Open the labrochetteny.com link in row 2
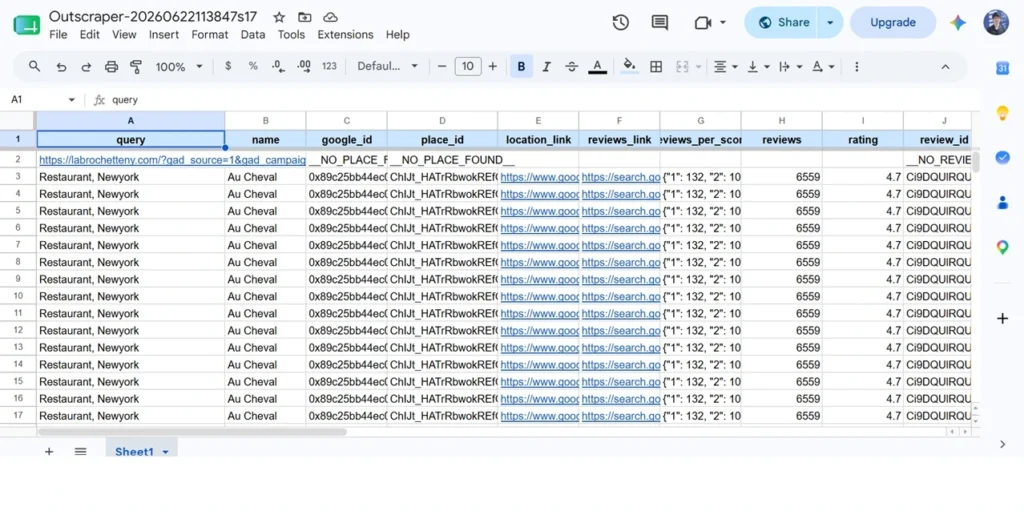The height and width of the screenshot is (519, 1024). click(172, 160)
